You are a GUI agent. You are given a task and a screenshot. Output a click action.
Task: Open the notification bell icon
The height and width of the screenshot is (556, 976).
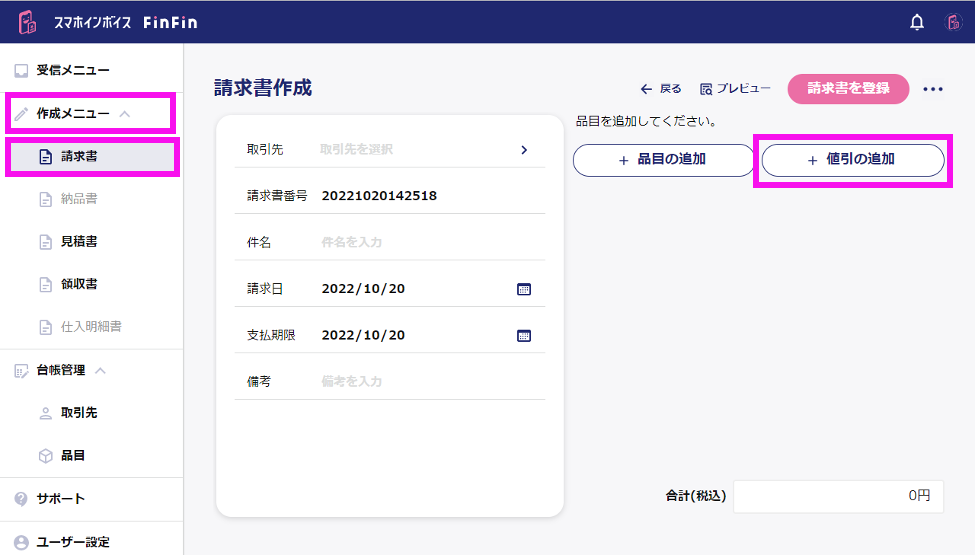point(917,22)
